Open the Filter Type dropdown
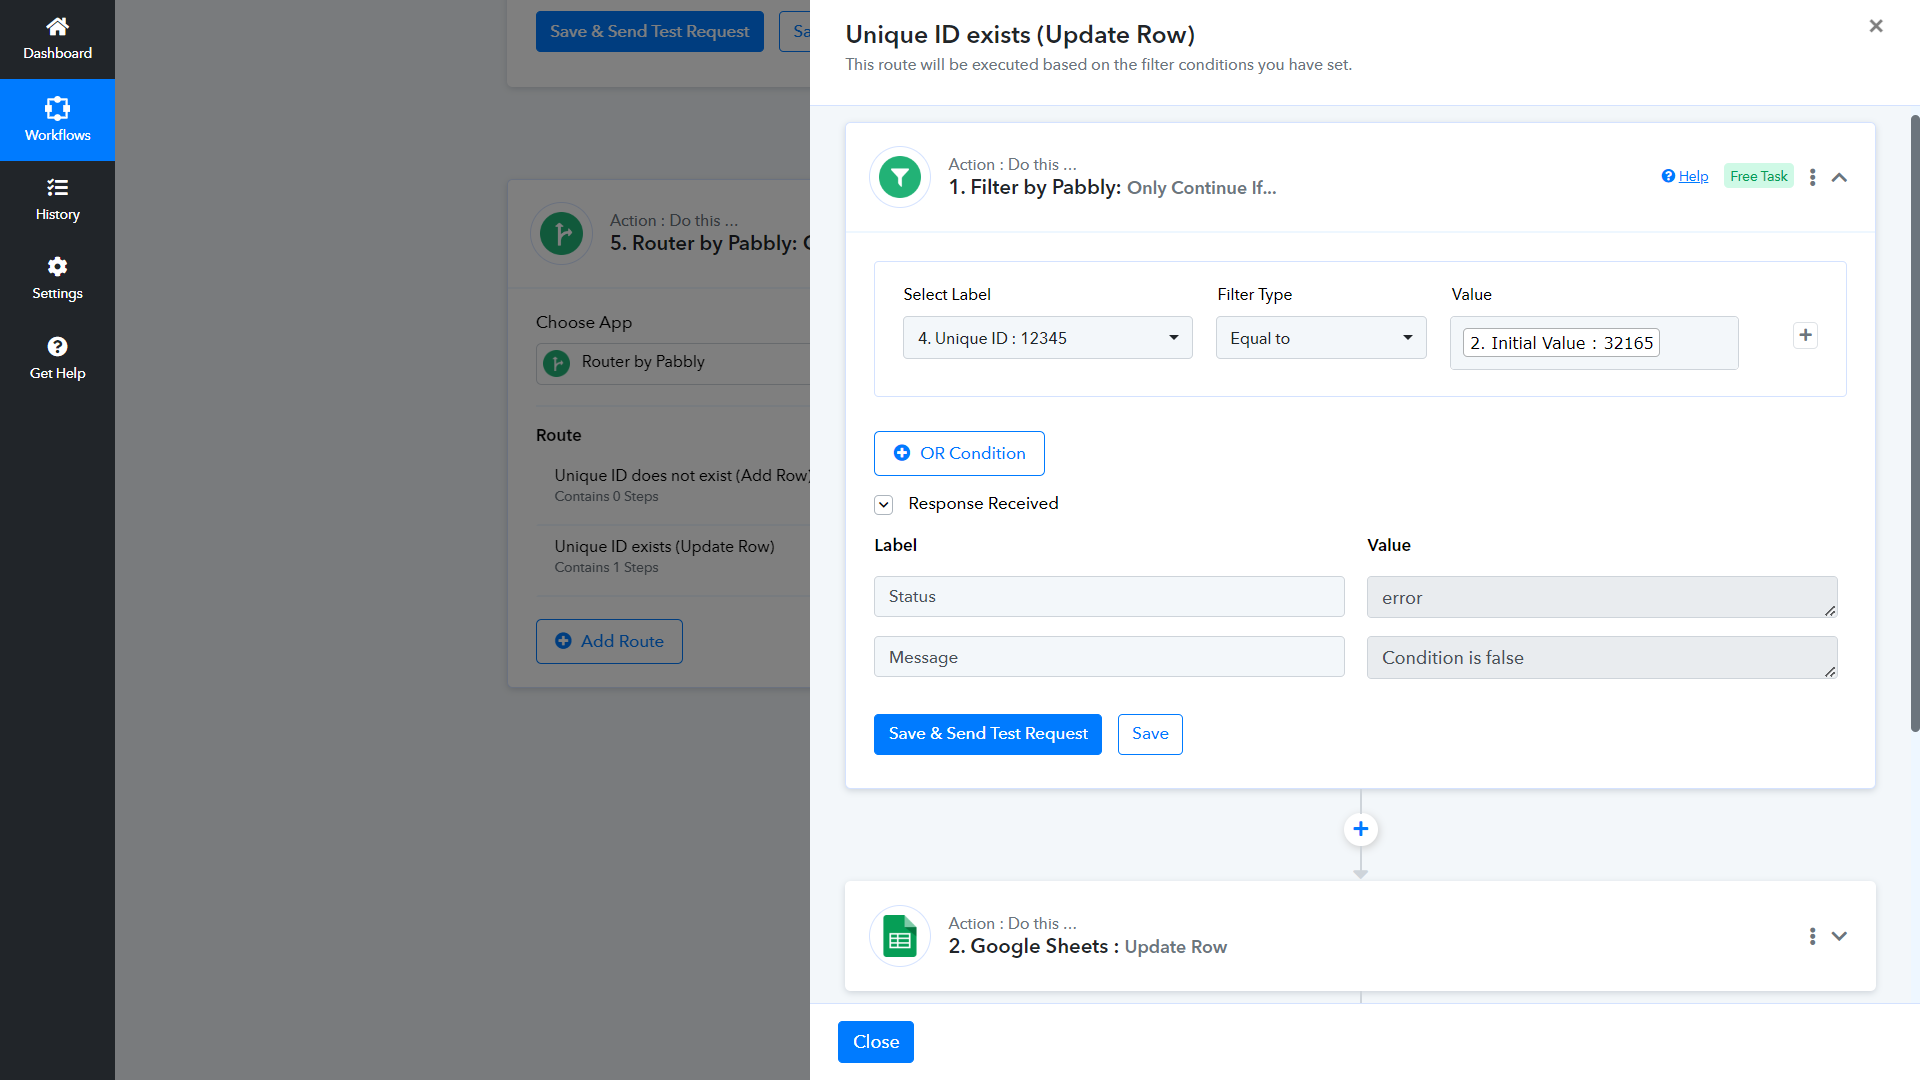The height and width of the screenshot is (1080, 1920). coord(1320,338)
